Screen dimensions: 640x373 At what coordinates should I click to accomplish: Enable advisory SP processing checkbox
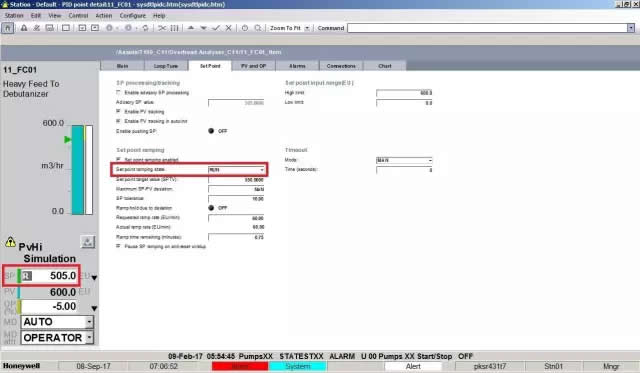pyautogui.click(x=118, y=93)
